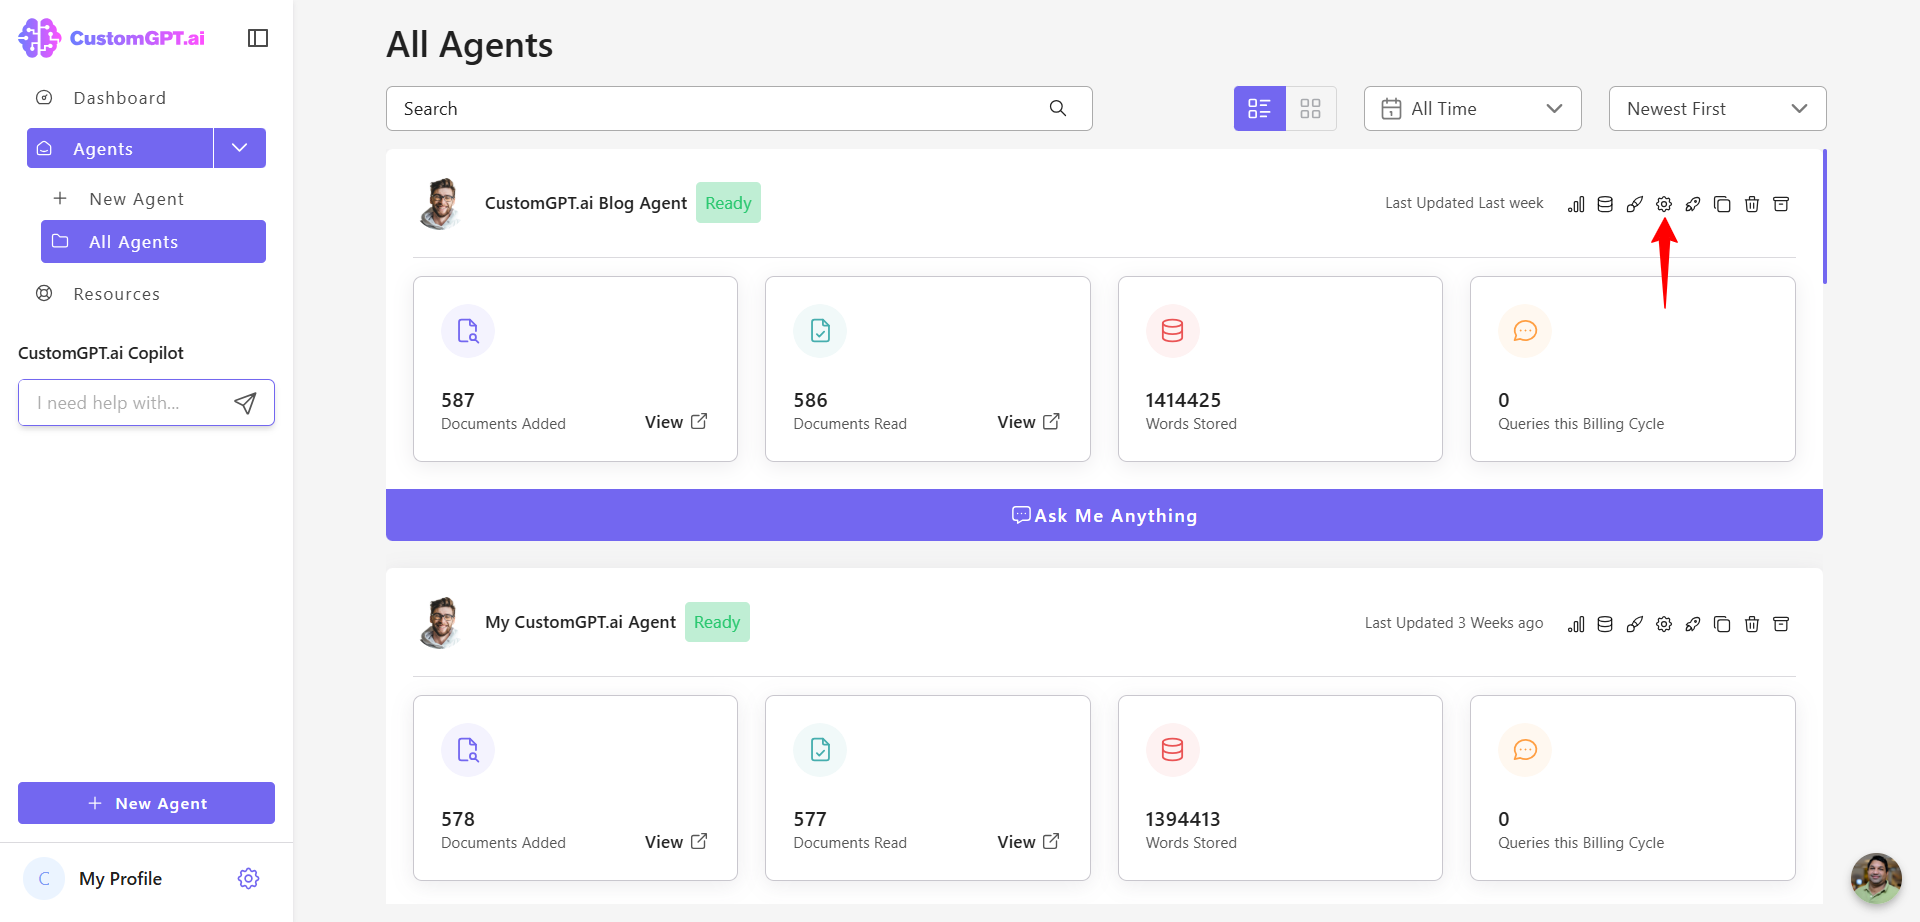Duplicate the CustomGPT.ai Blog Agent
This screenshot has height=922, width=1920.
[x=1722, y=204]
